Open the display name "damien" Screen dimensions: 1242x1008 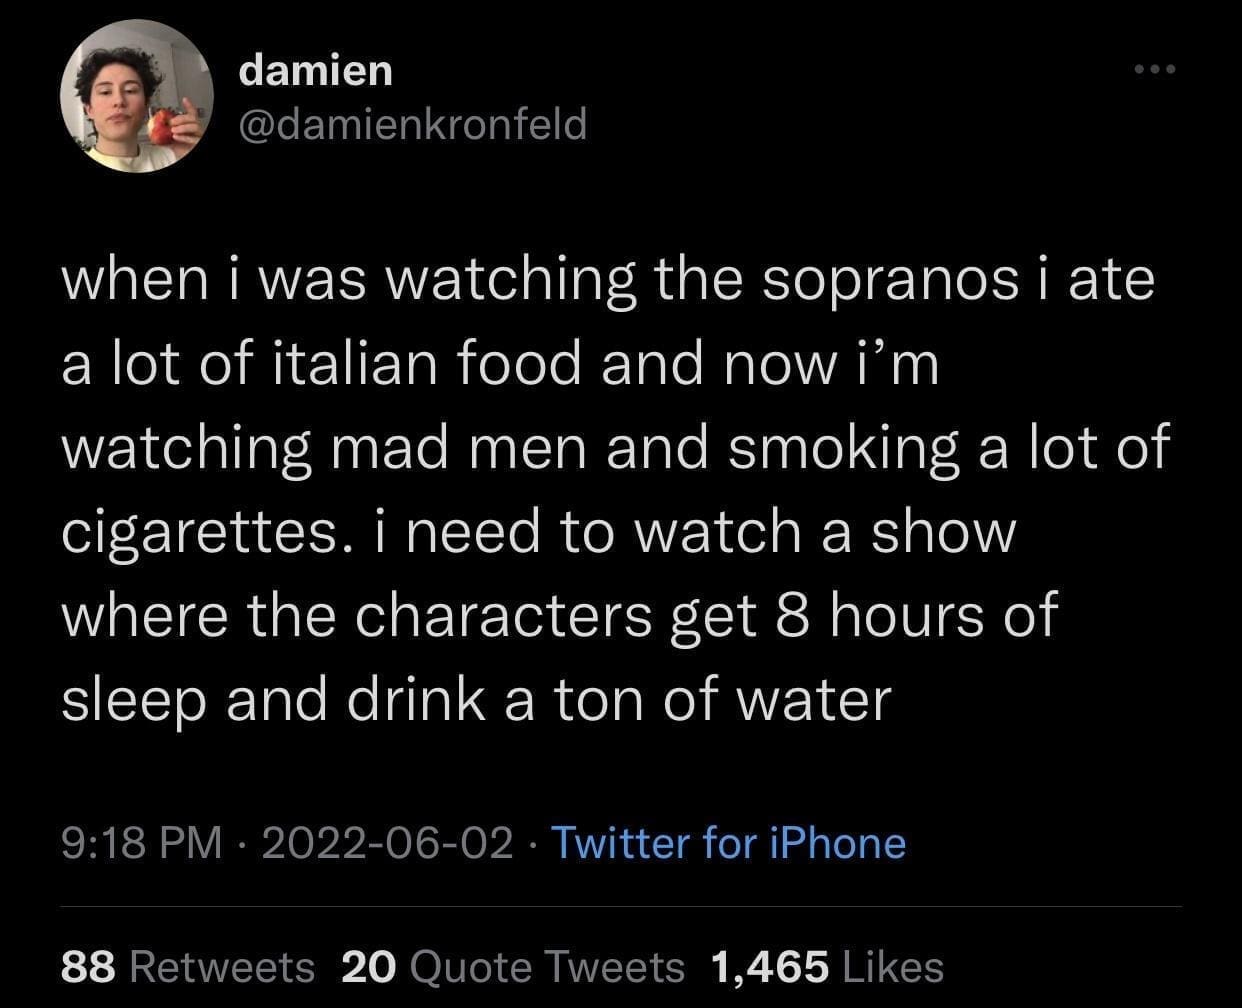316,70
